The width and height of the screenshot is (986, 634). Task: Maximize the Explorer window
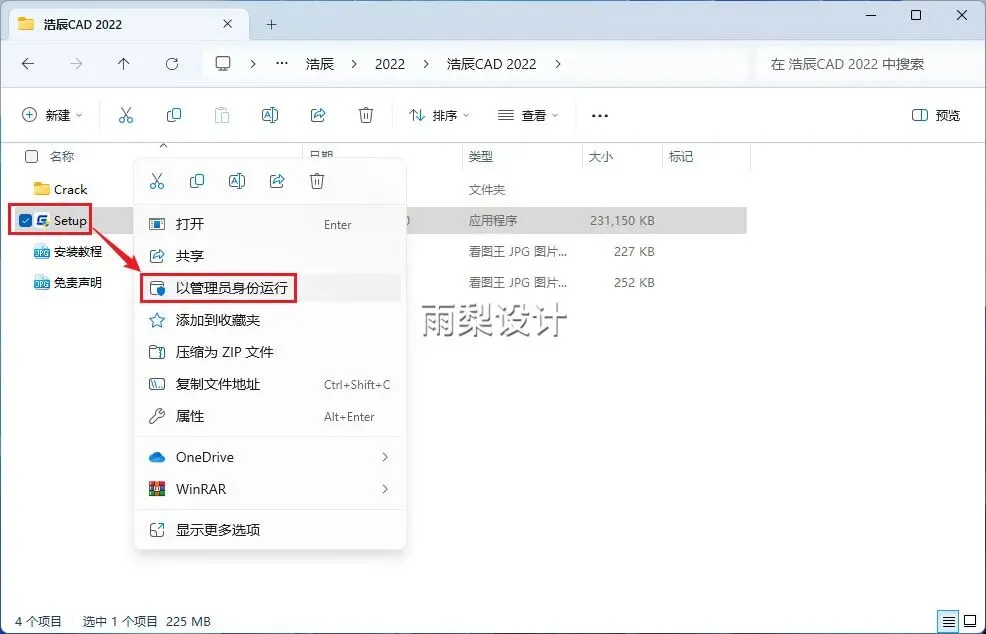click(x=916, y=15)
